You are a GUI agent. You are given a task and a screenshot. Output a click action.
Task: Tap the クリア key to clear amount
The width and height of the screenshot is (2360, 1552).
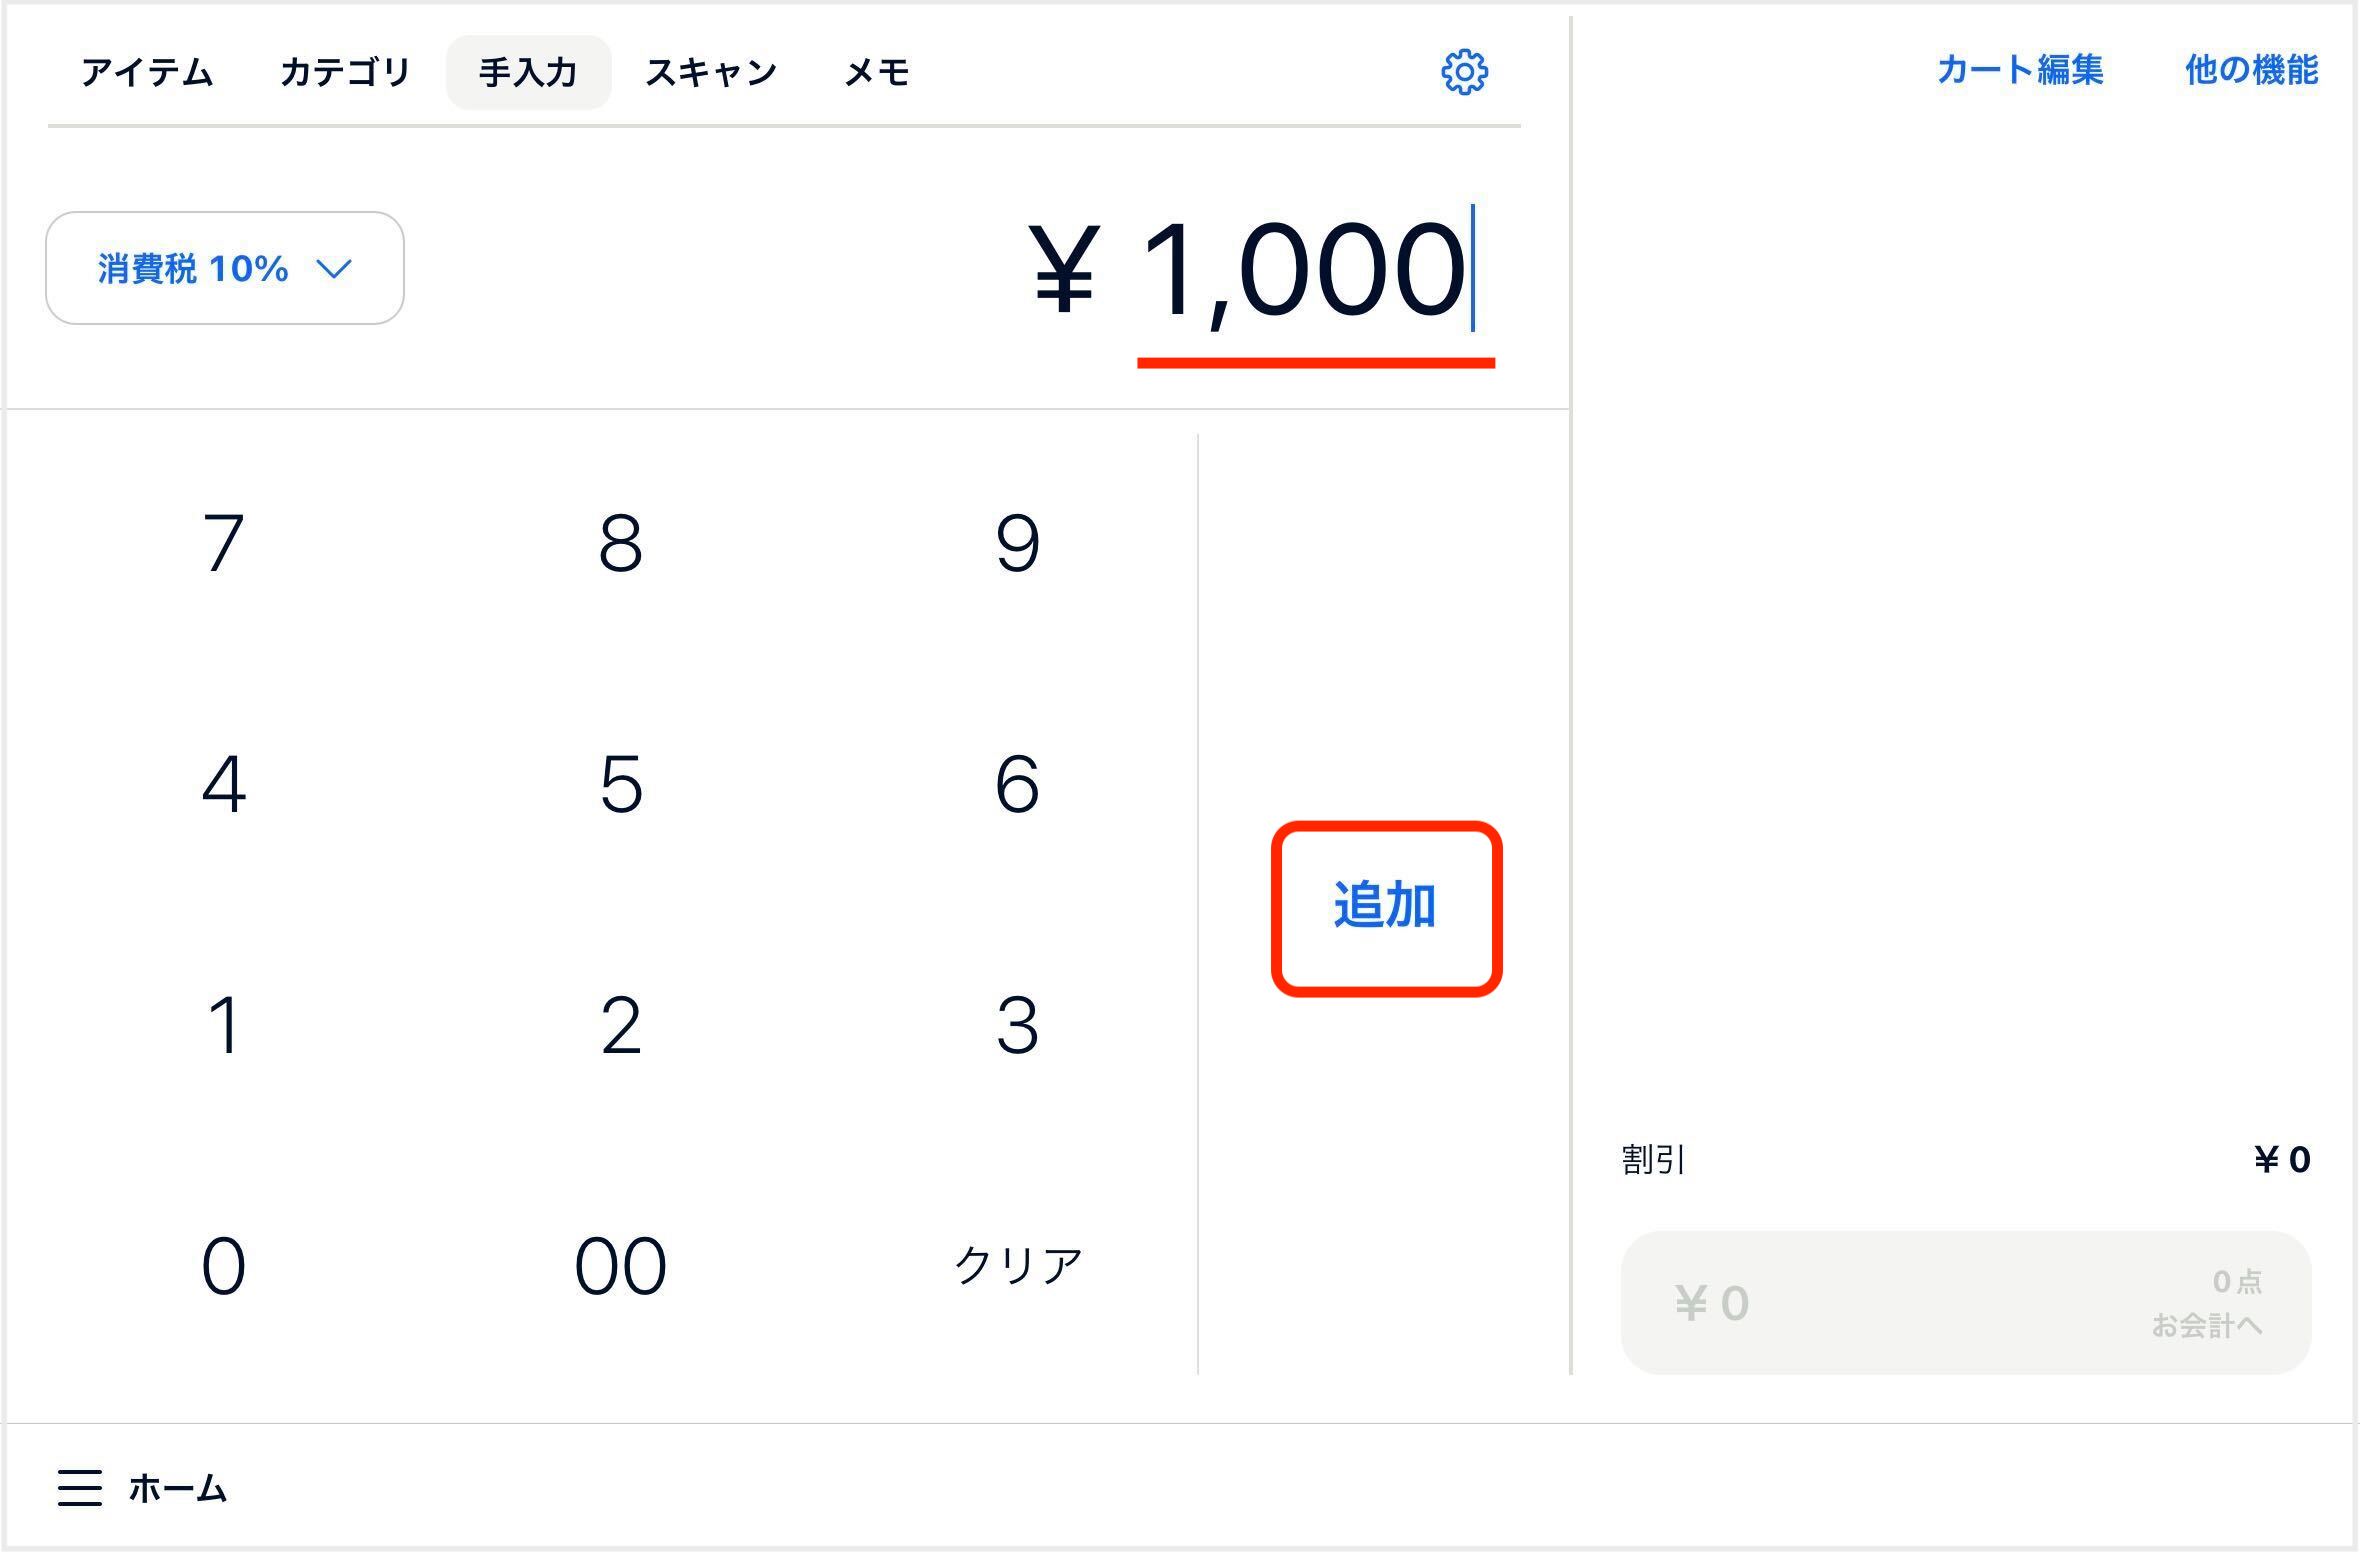tap(1018, 1266)
